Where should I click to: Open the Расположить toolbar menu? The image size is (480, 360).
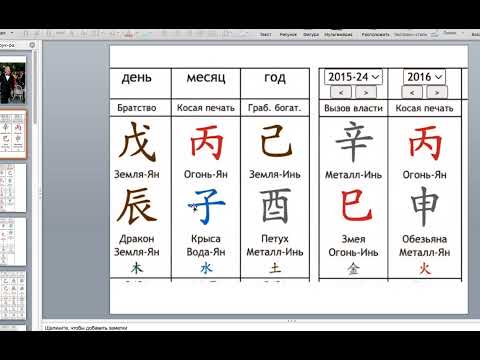(376, 34)
